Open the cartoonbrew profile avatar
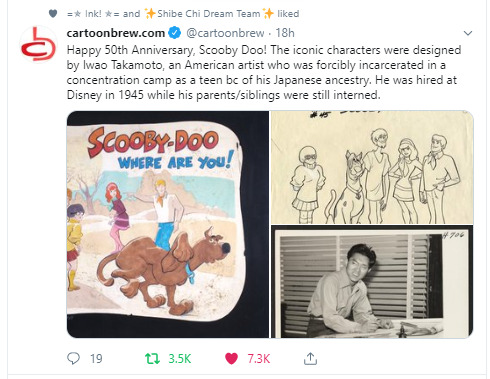 [38, 44]
